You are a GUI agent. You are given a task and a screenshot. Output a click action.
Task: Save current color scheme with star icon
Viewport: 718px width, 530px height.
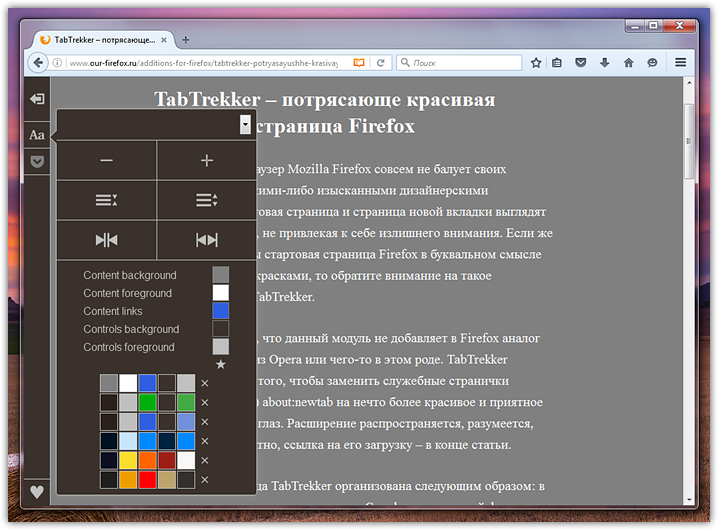221,365
